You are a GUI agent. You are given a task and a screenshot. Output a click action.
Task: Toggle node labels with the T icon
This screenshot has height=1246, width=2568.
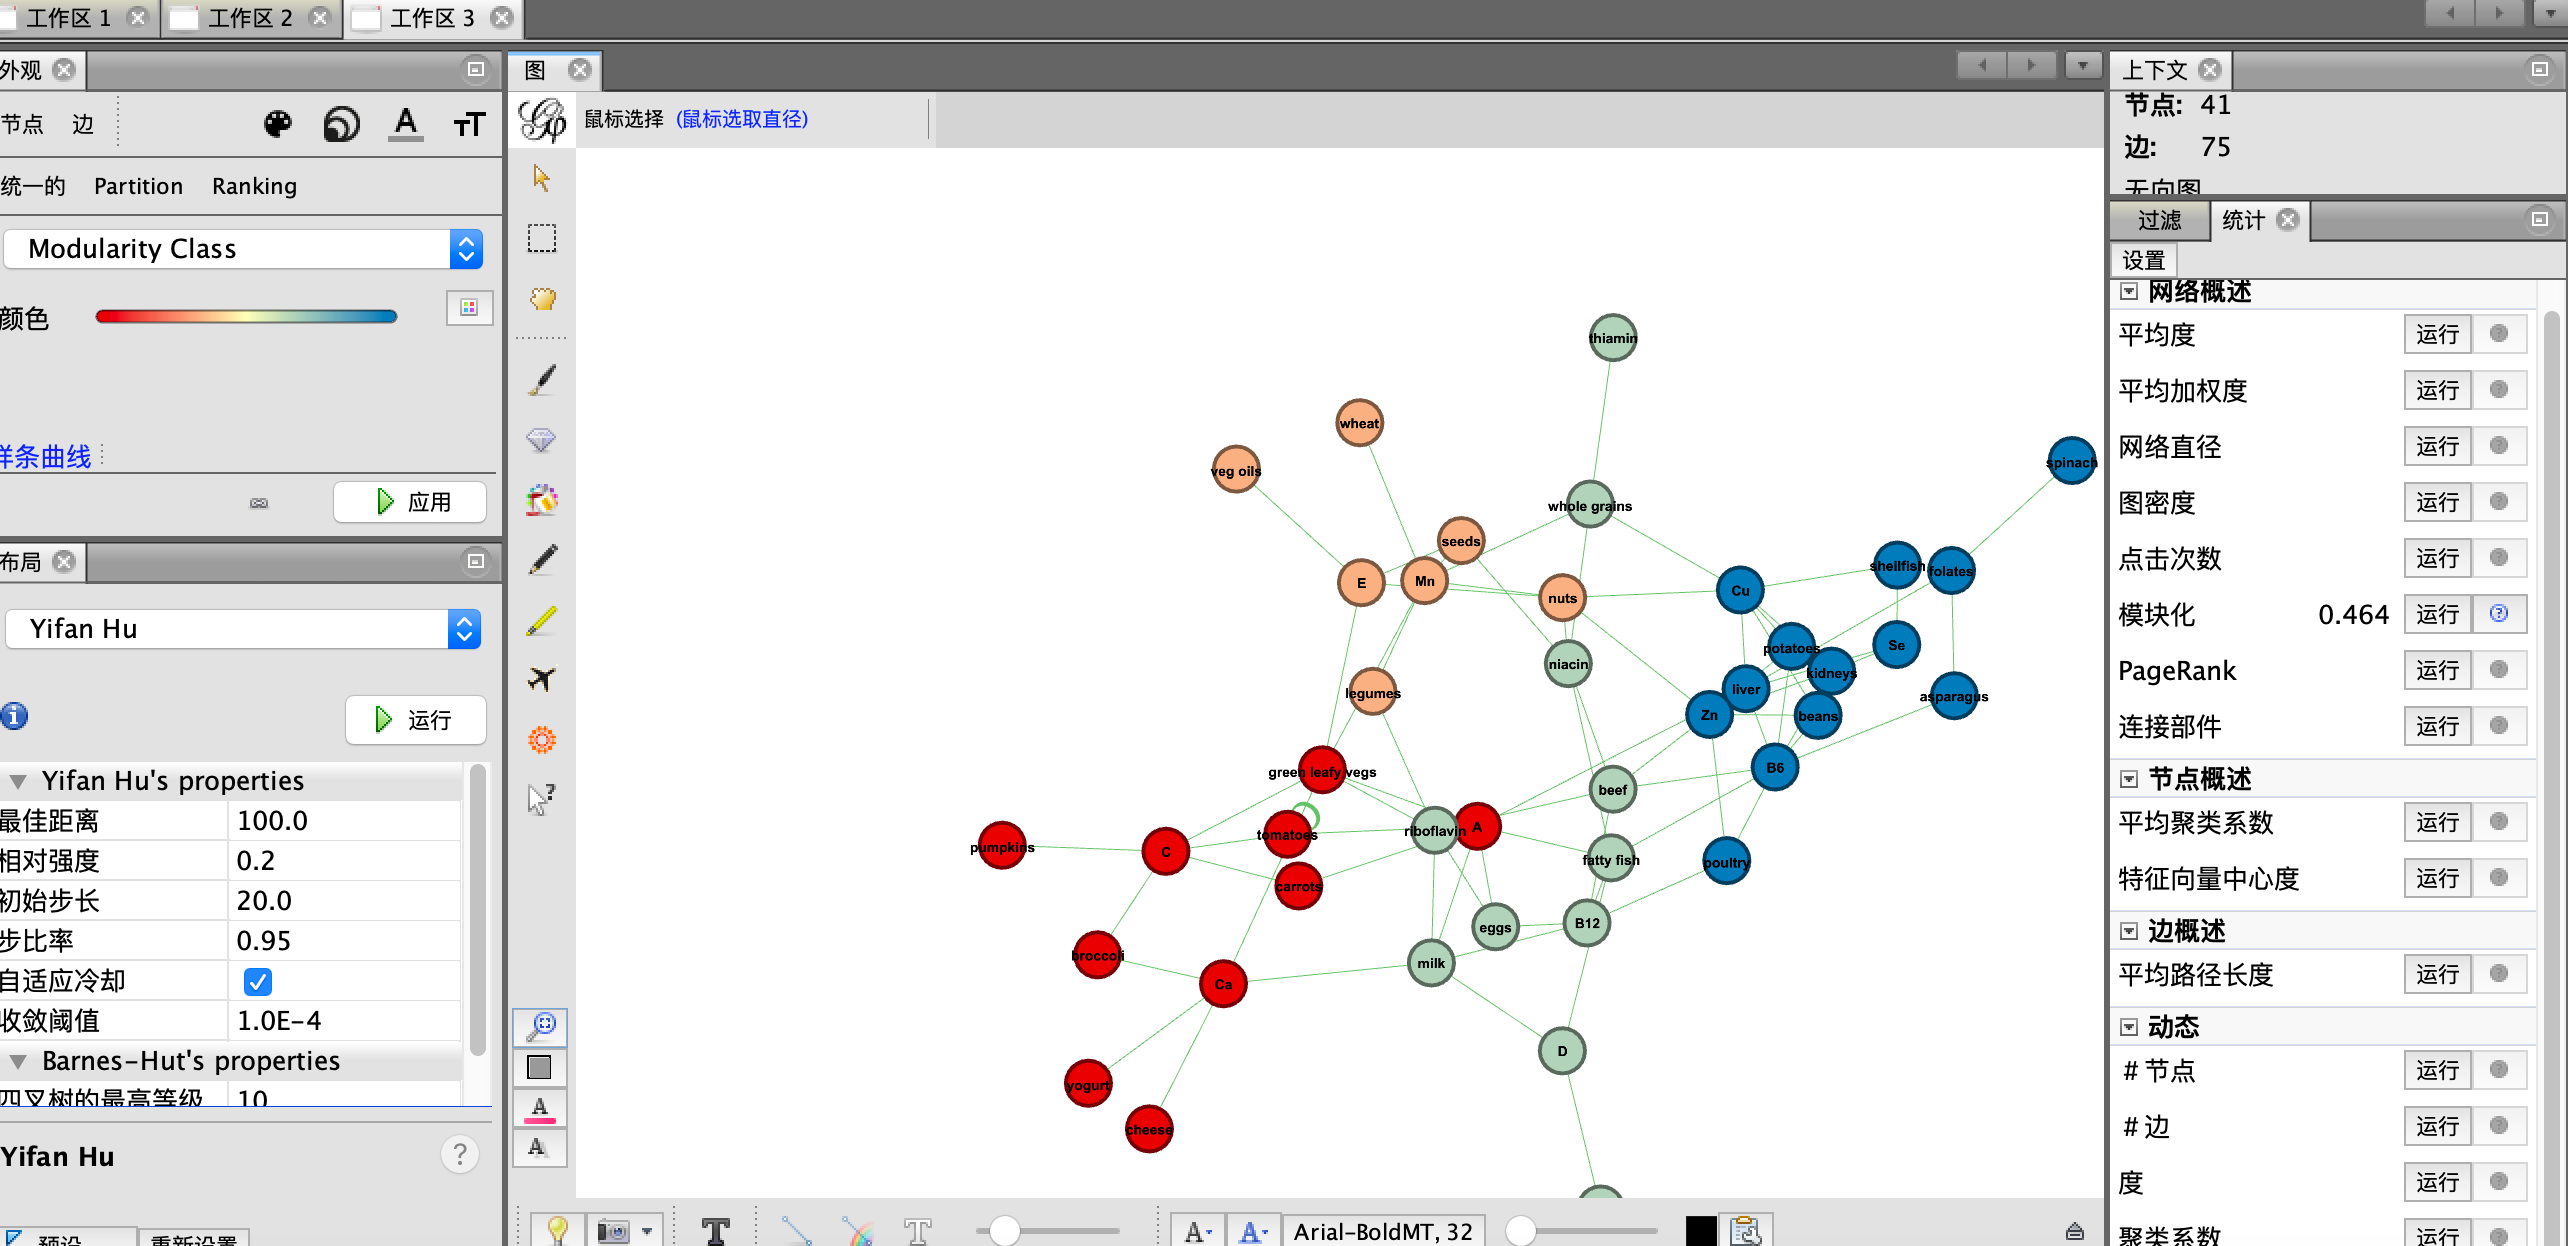[x=716, y=1230]
